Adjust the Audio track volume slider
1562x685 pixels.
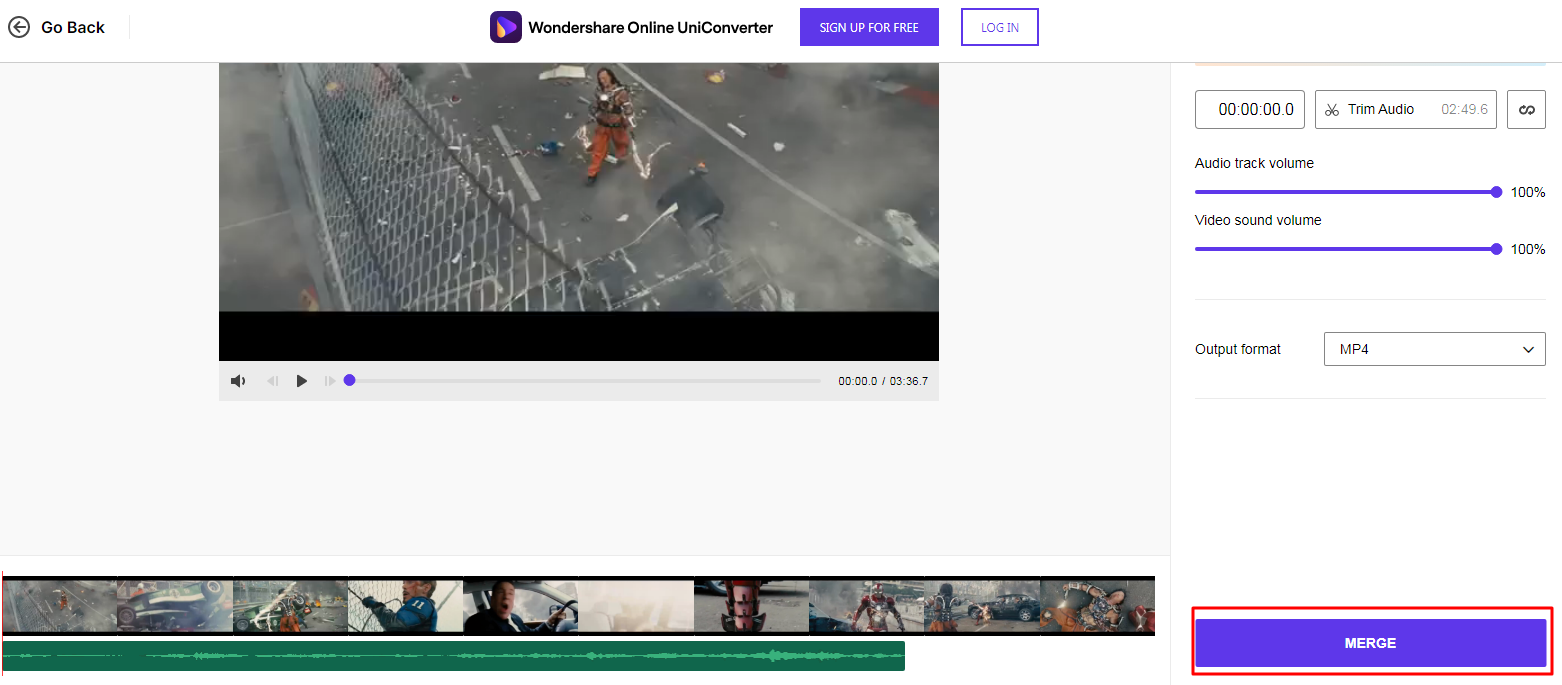pyautogui.click(x=1346, y=192)
